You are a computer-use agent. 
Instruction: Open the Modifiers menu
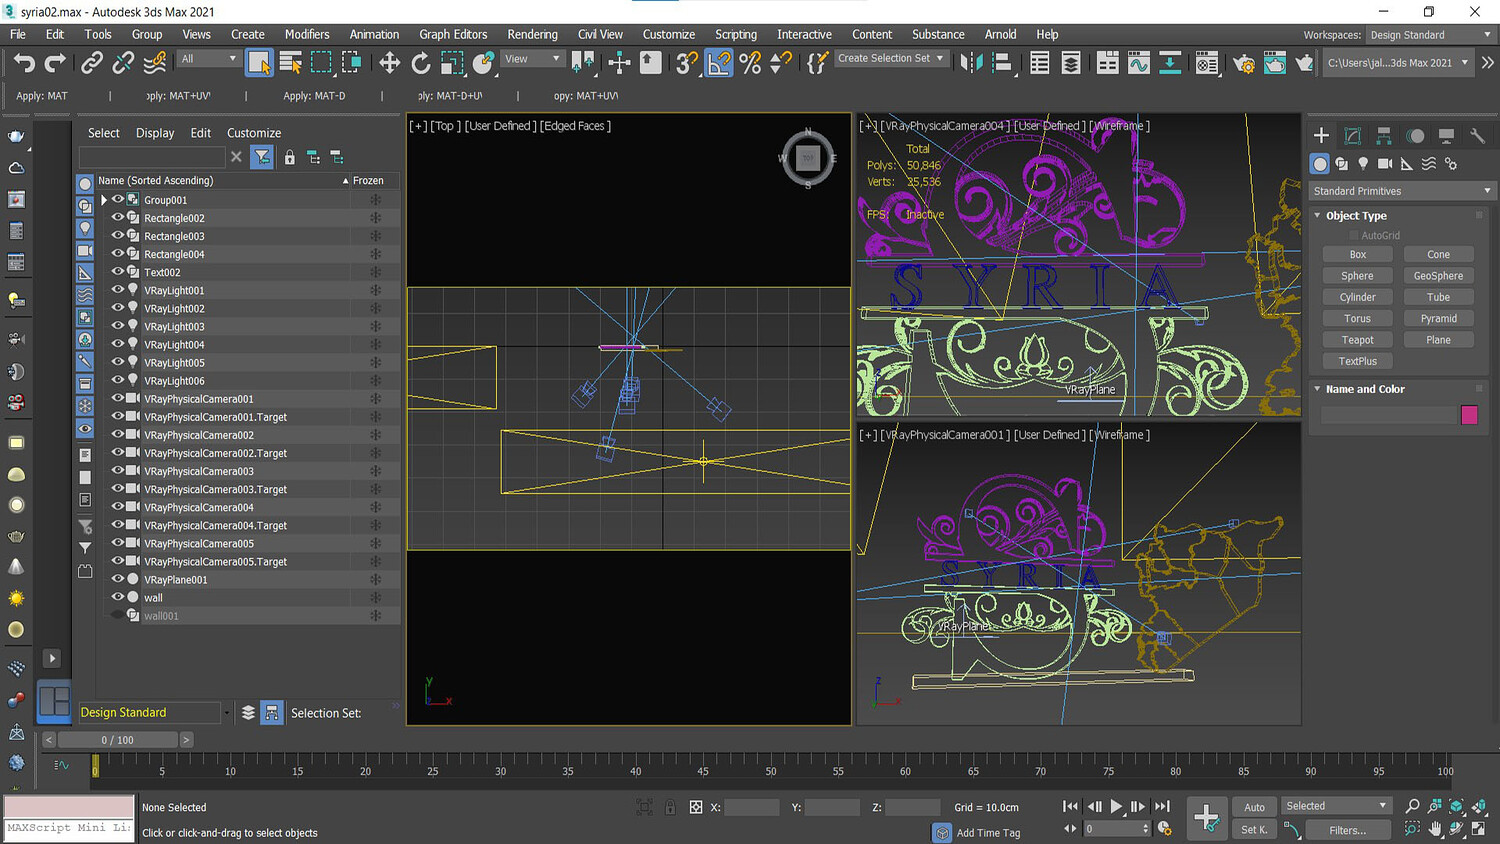pos(307,34)
